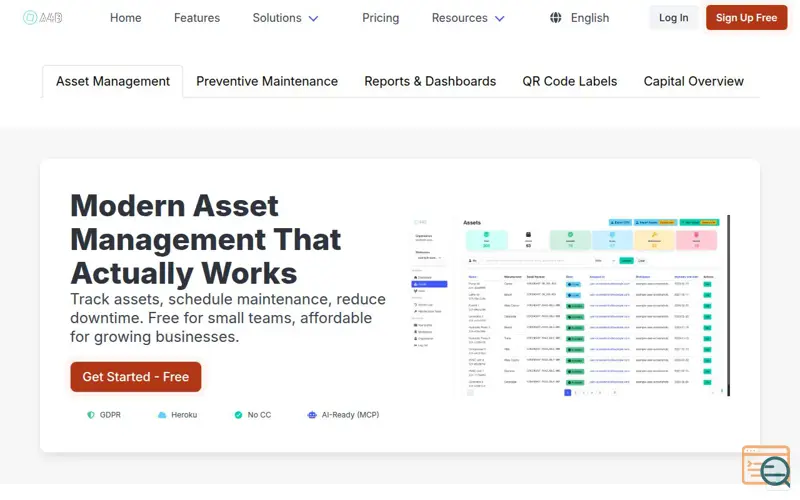Open the floating magnifier widget icon
The width and height of the screenshot is (800, 500).
[766, 466]
